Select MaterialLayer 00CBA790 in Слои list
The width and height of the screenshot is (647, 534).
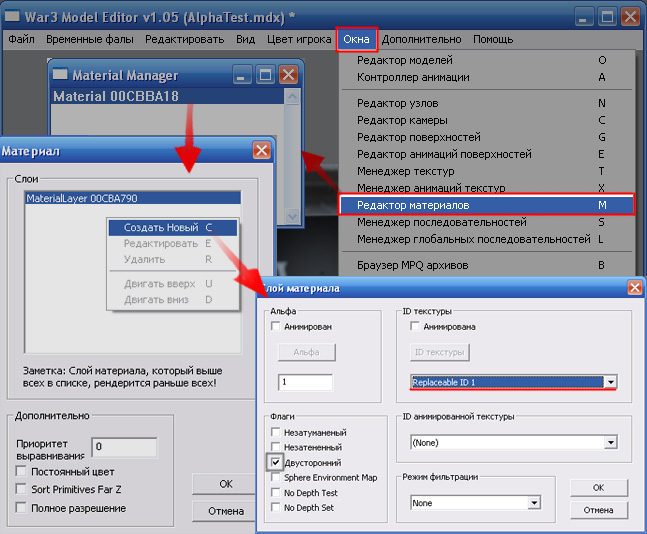133,198
